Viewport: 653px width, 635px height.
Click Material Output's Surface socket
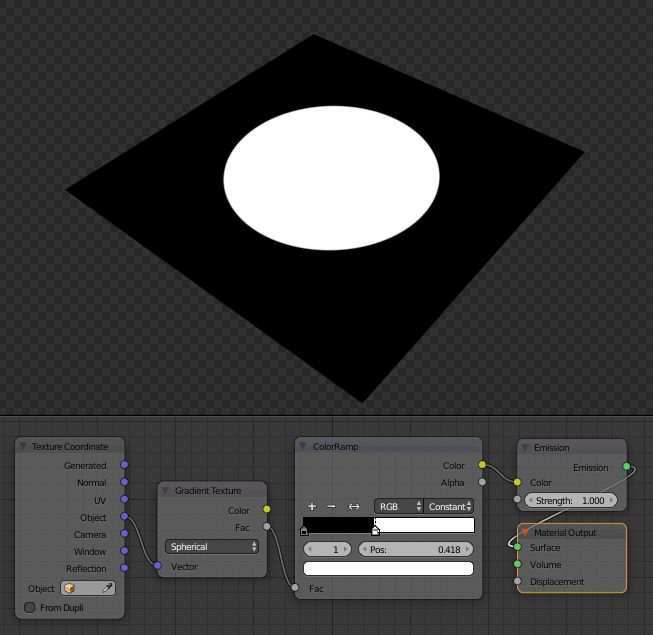point(517,547)
